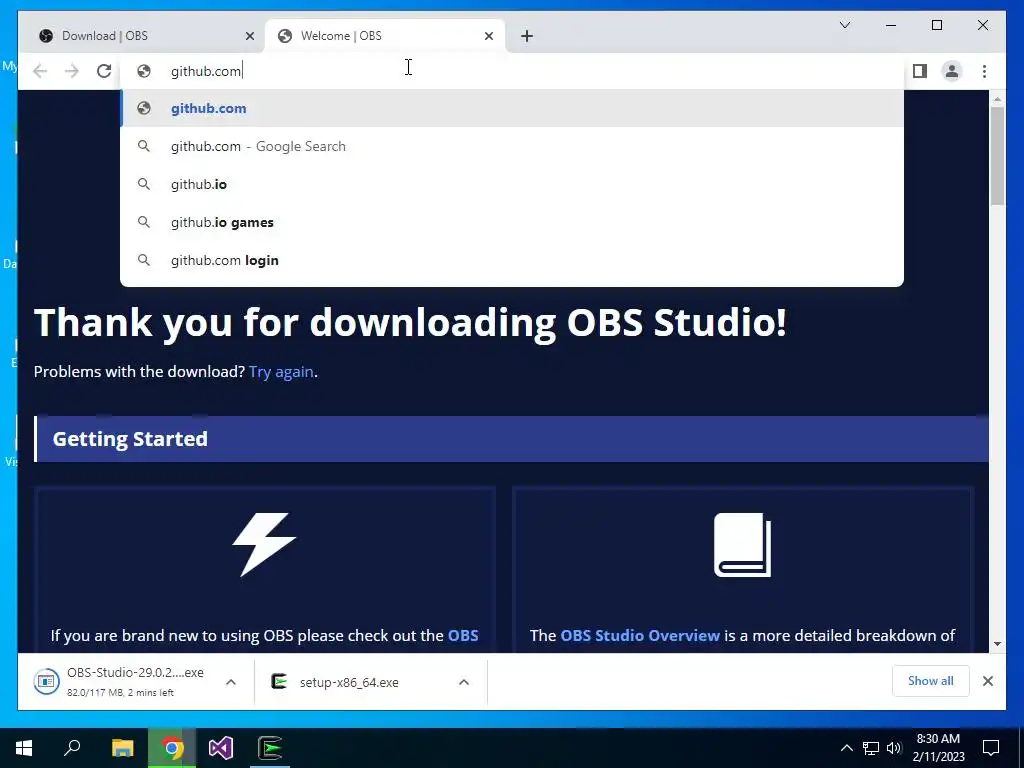Open the OBS Studio Overview link
Viewport: 1024px width, 768px height.
click(640, 635)
